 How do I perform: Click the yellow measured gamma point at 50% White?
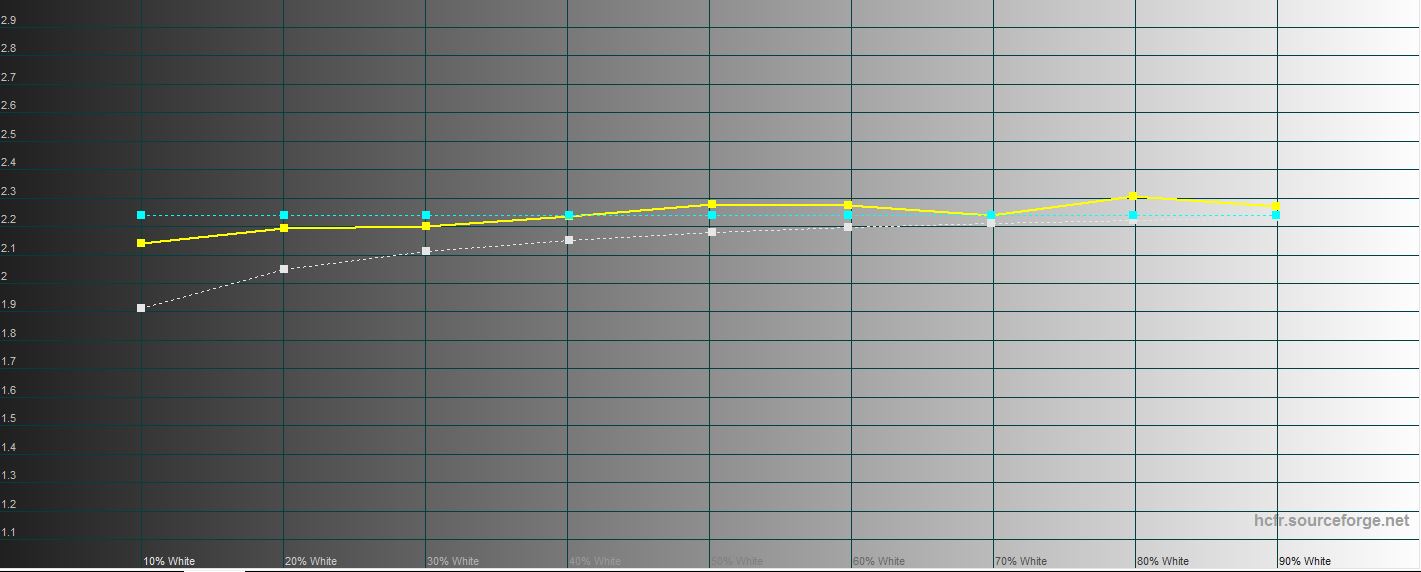click(712, 204)
